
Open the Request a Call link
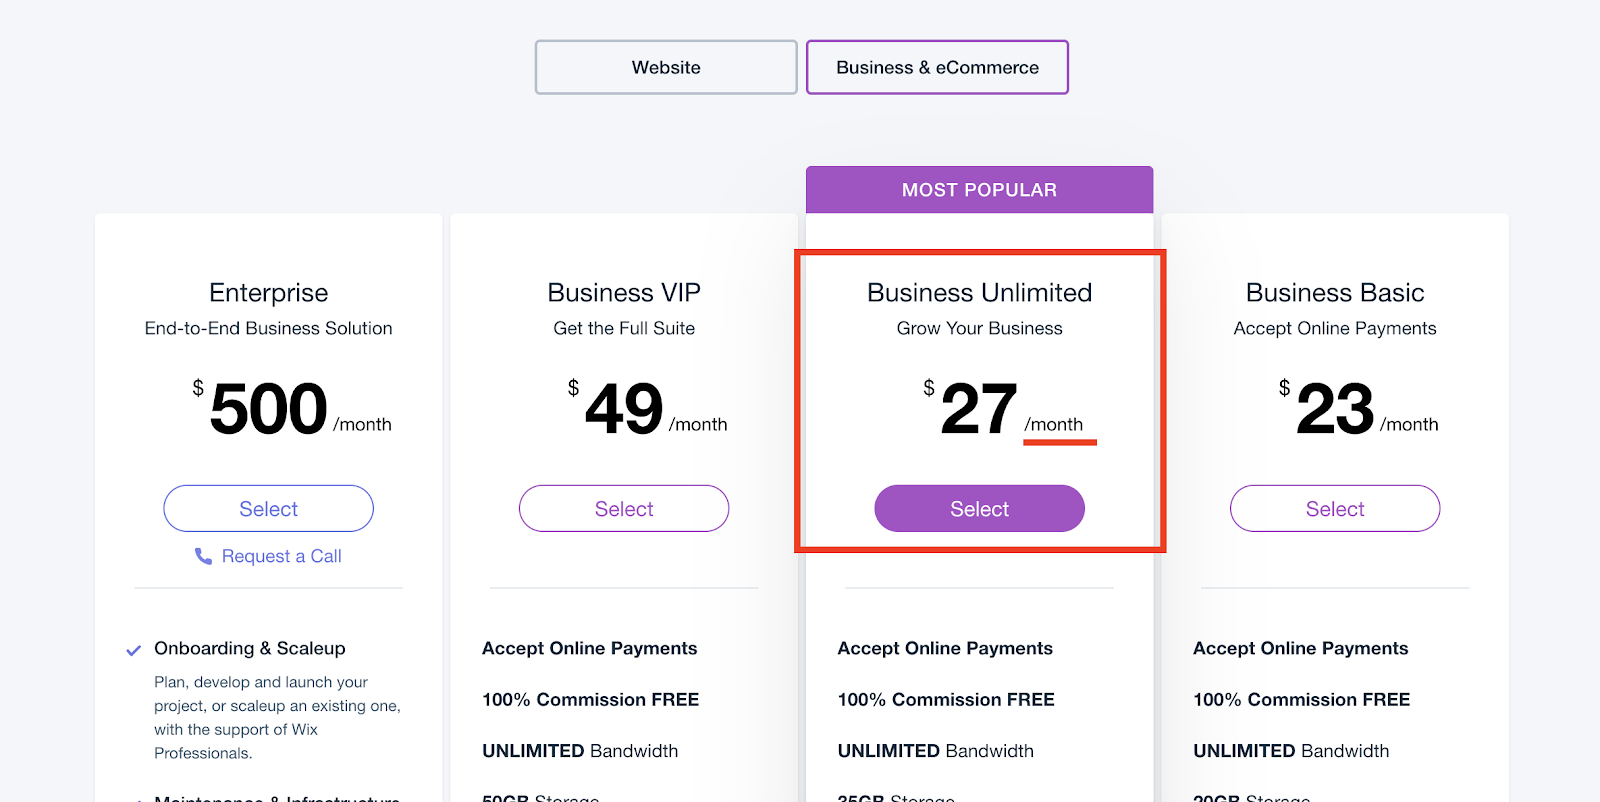pyautogui.click(x=281, y=556)
